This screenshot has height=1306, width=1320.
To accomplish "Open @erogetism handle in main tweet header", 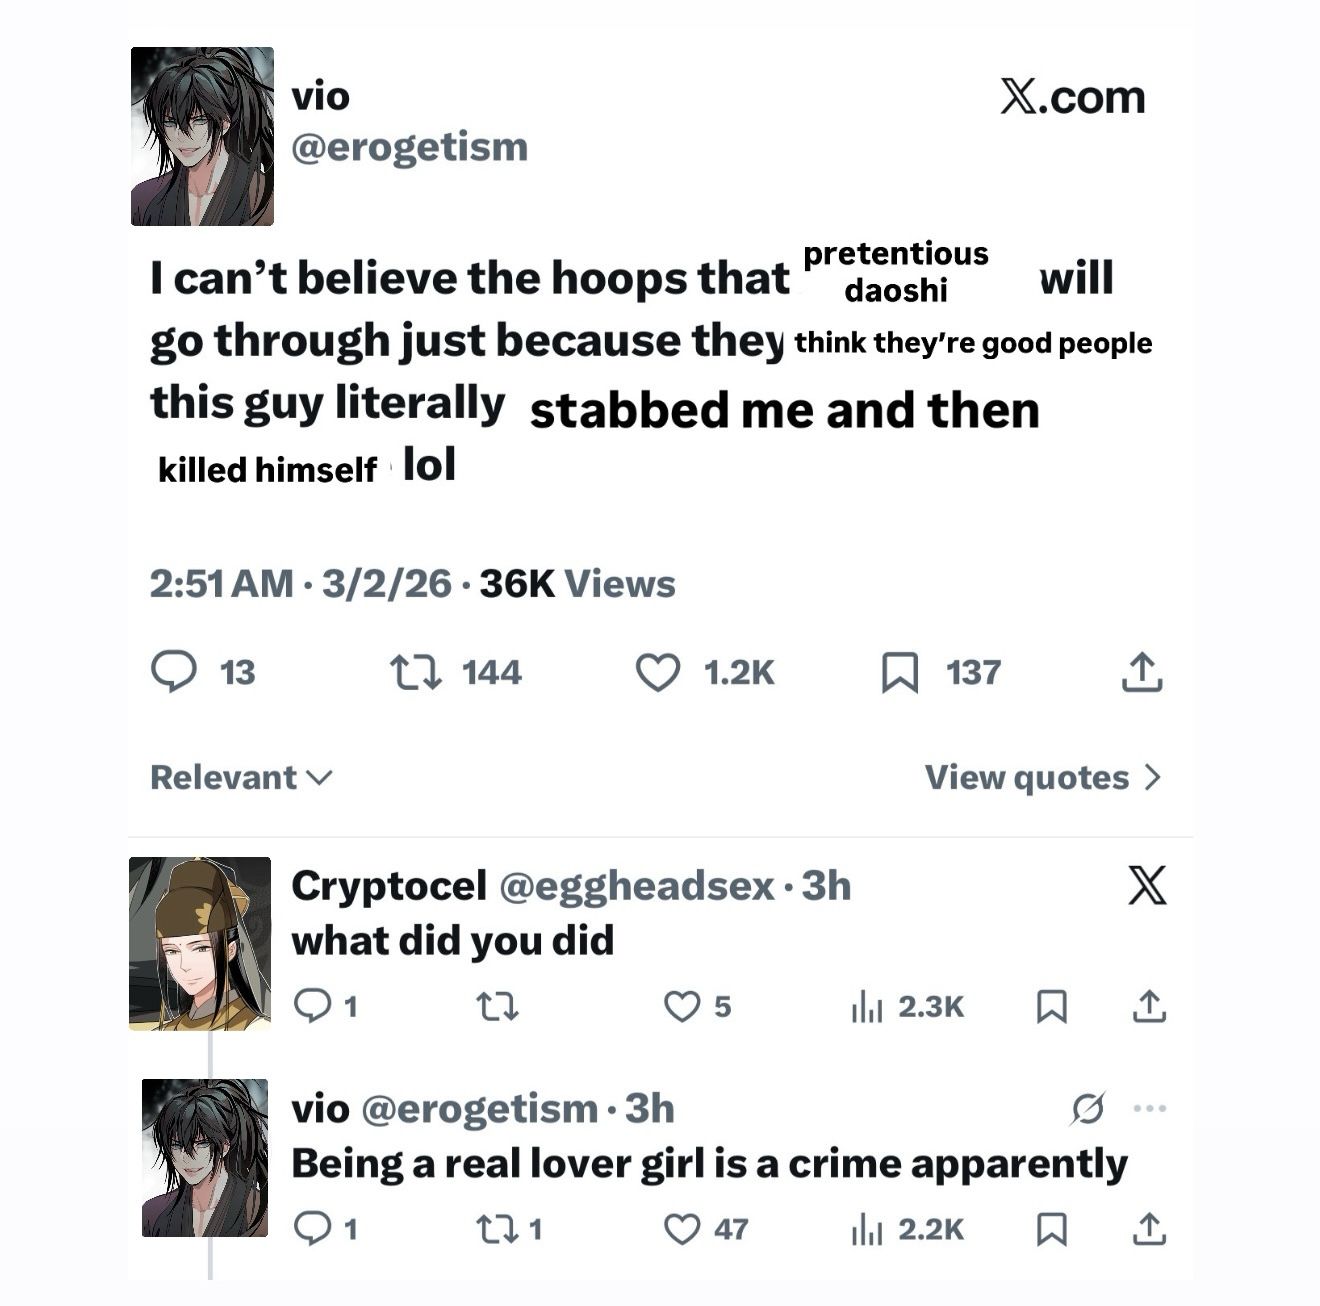I will click(409, 147).
